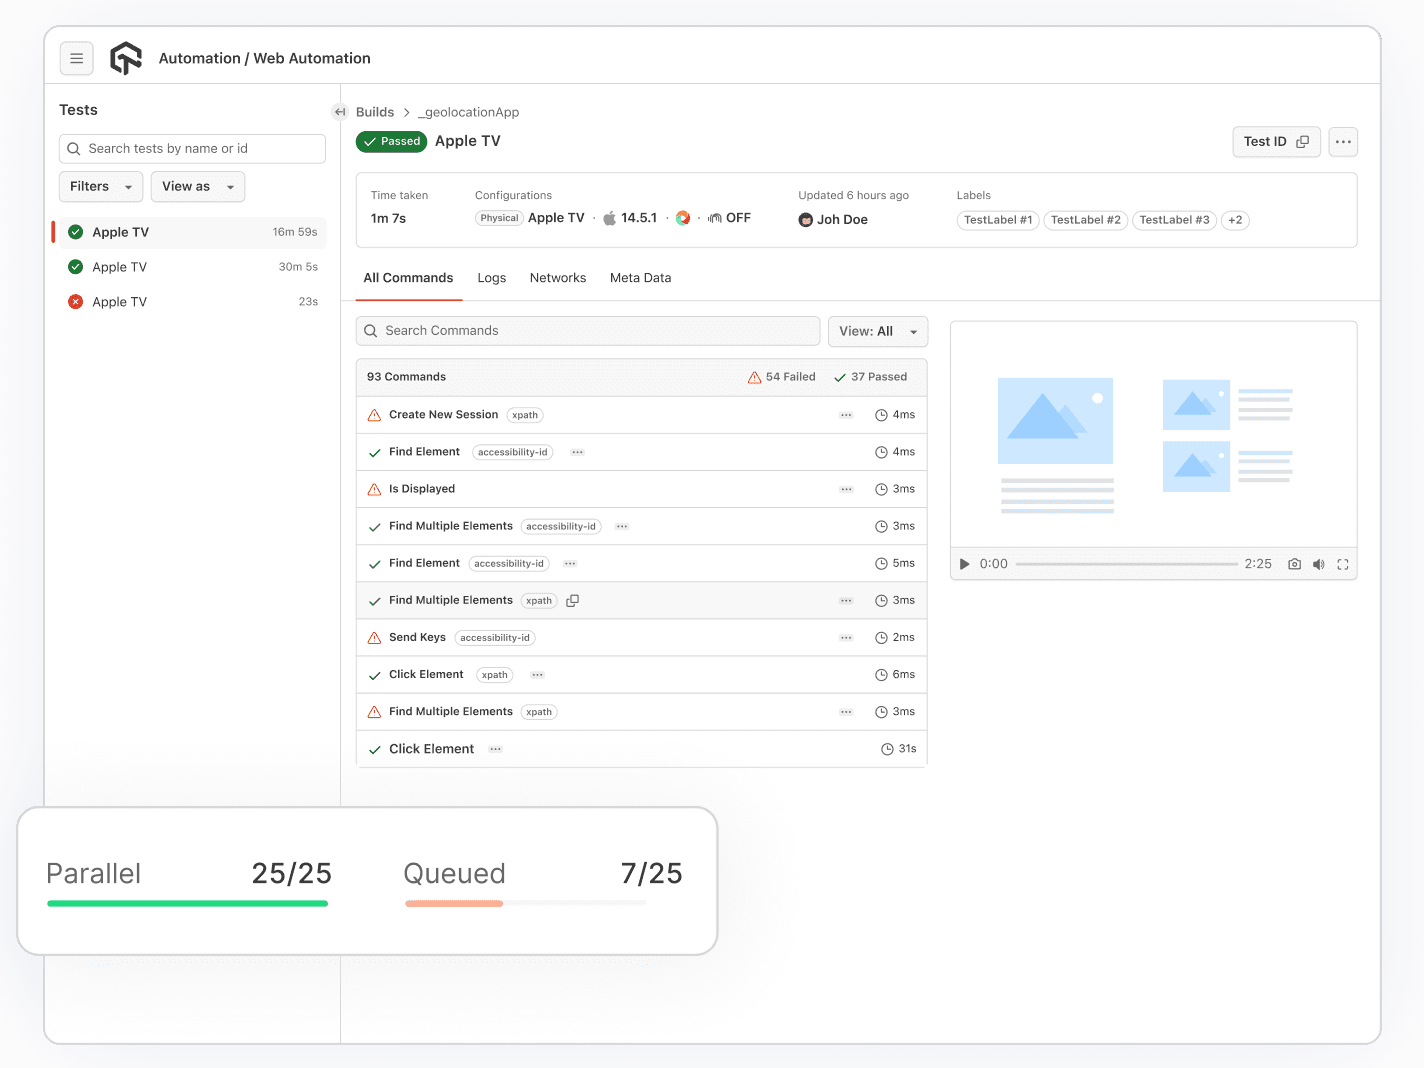Viewport: 1424px width, 1068px height.
Task: Copy the Find Multiple Elements xpath command
Action: click(x=572, y=600)
